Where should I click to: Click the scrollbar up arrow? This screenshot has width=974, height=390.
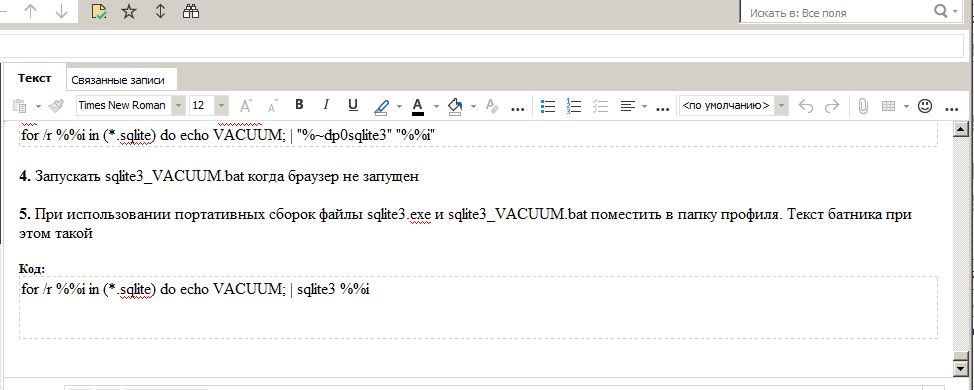pos(961,129)
